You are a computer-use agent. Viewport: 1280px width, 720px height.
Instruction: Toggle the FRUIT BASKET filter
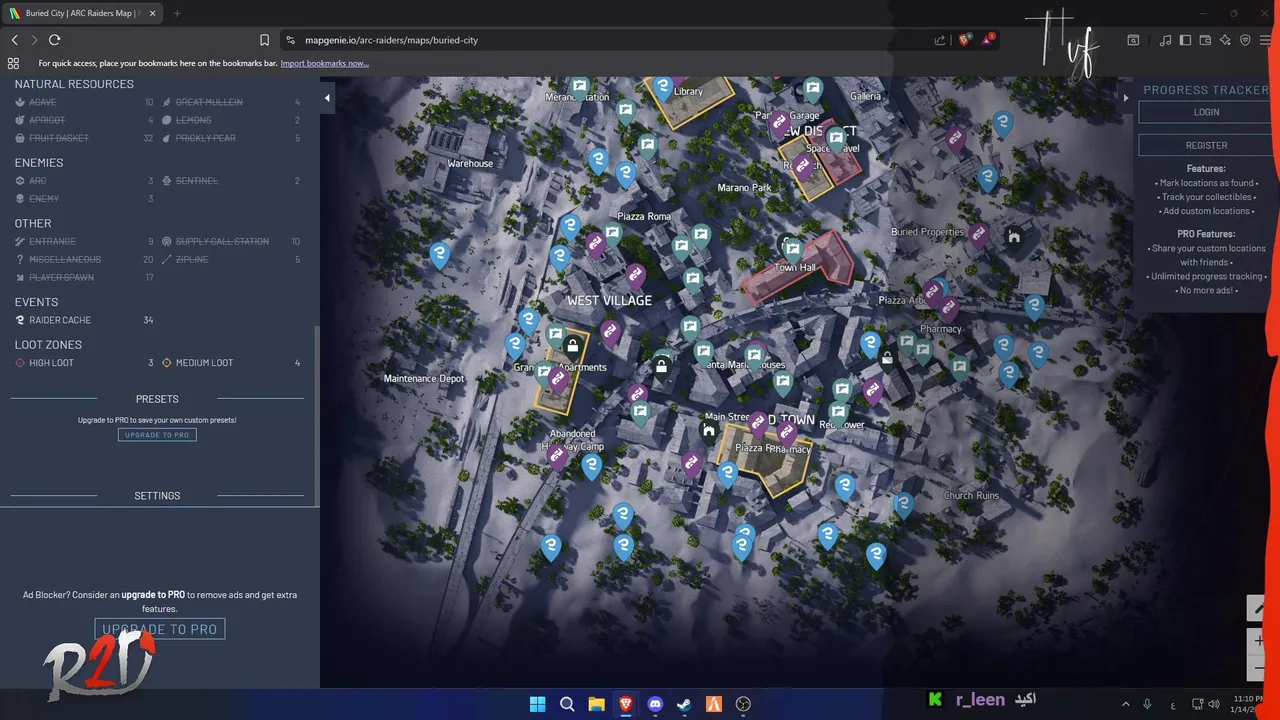coord(84,138)
